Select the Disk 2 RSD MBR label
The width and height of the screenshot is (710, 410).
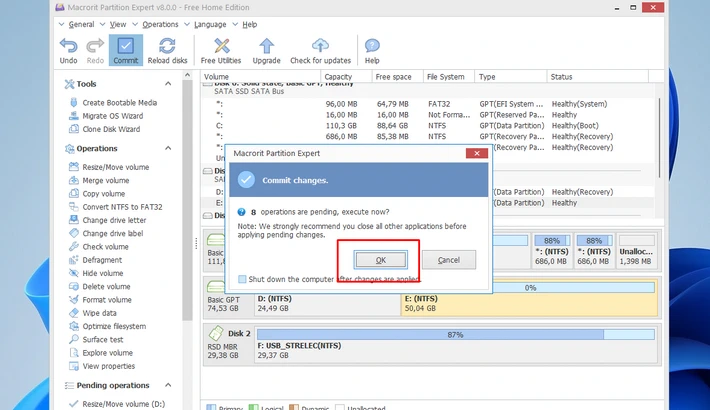pyautogui.click(x=229, y=344)
